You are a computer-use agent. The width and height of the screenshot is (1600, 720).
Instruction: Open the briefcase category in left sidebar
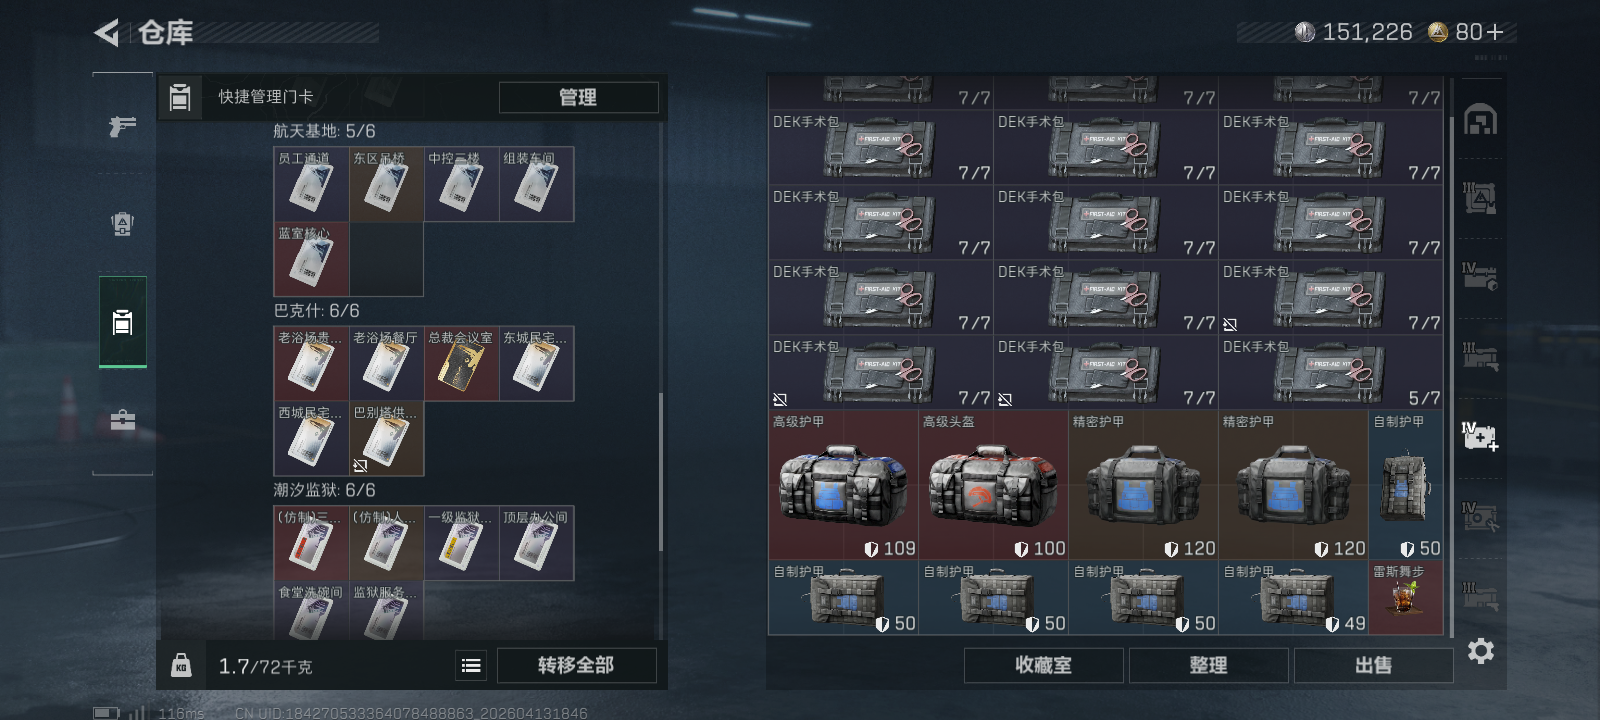tap(122, 420)
